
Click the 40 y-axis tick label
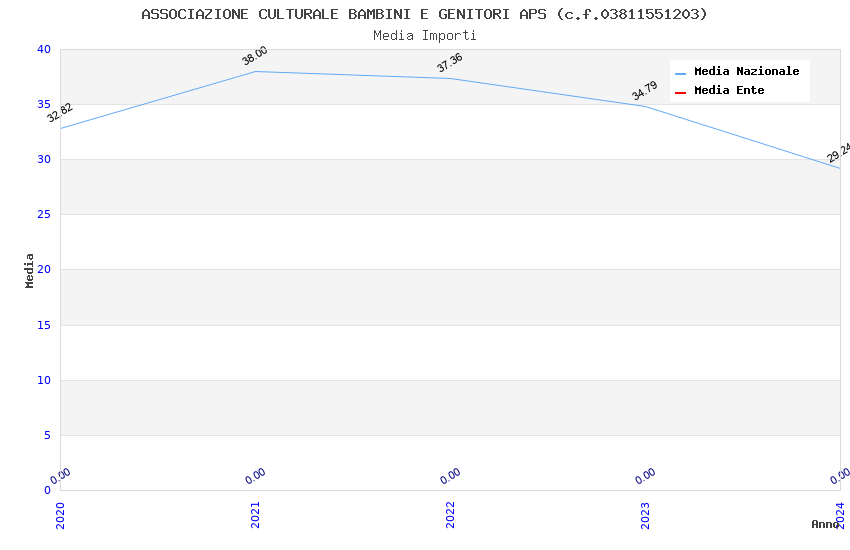click(x=44, y=49)
